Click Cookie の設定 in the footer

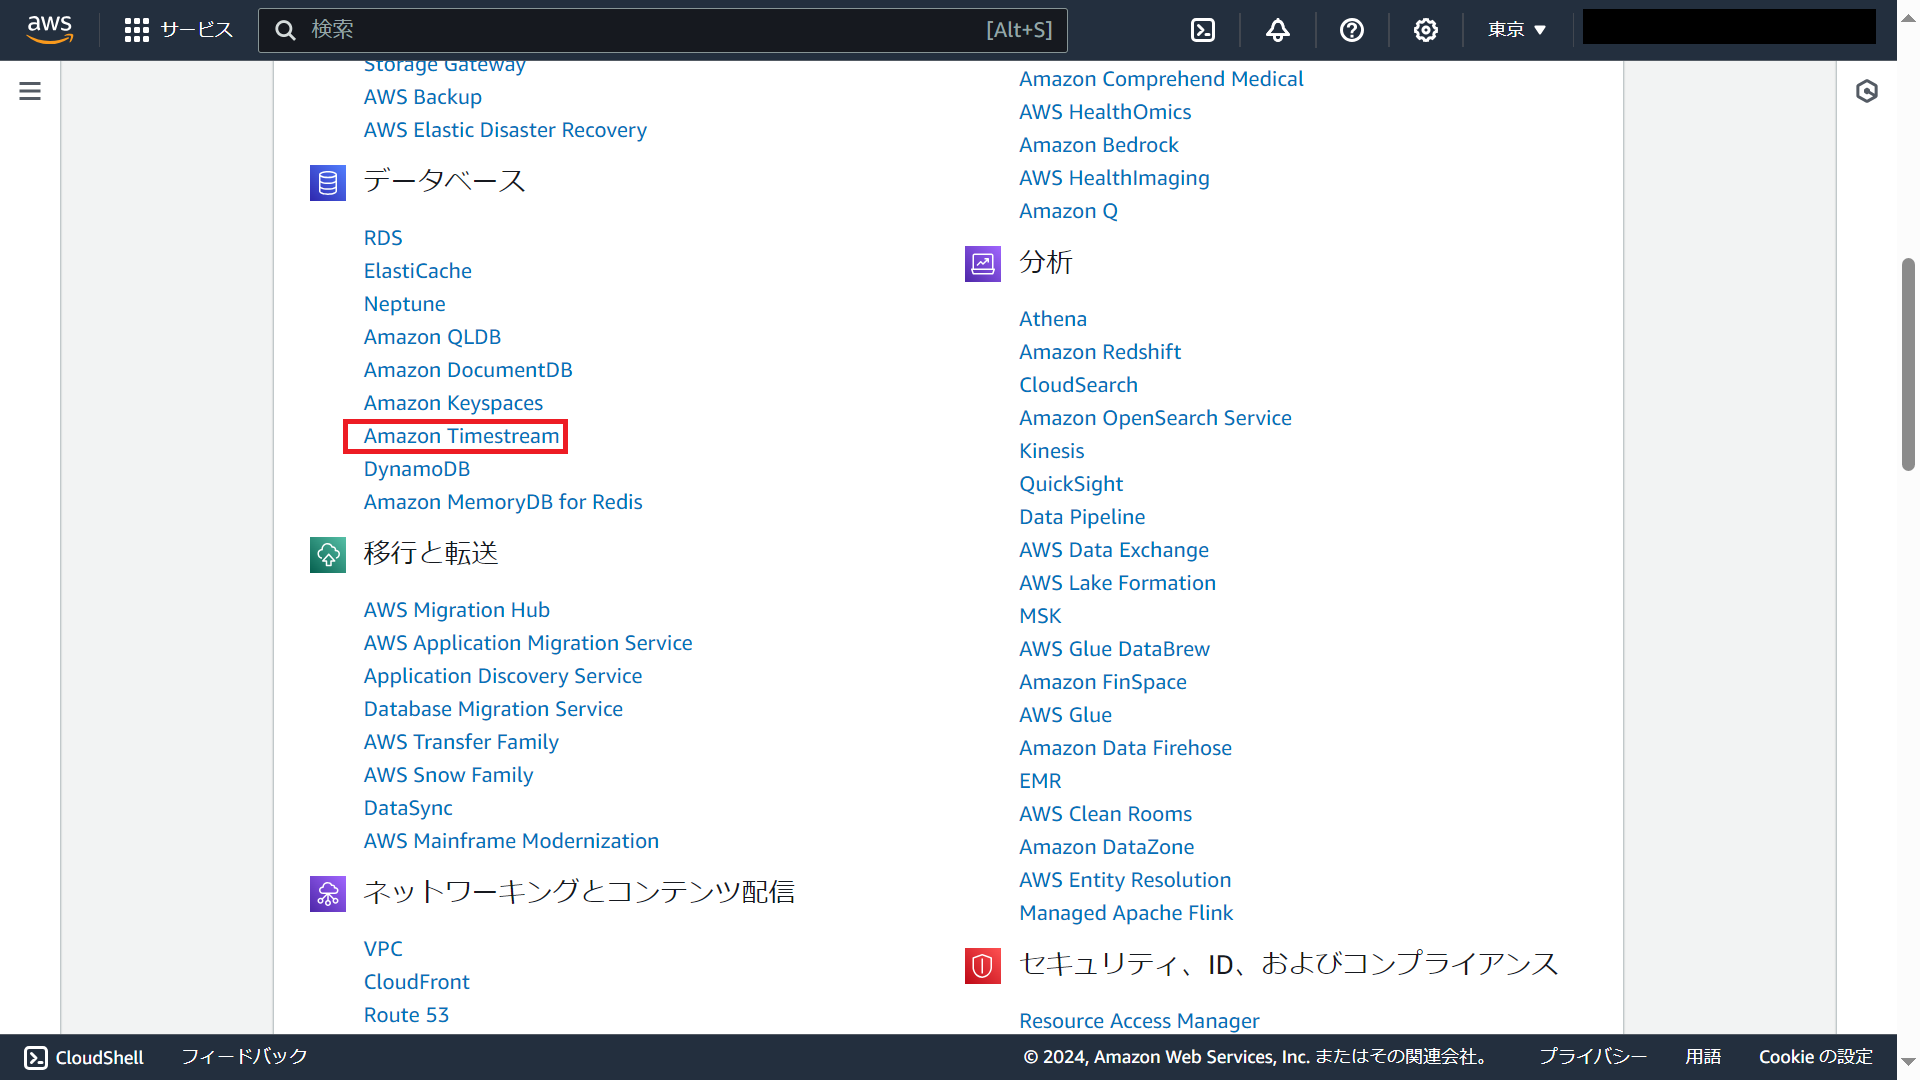[x=1815, y=1056]
